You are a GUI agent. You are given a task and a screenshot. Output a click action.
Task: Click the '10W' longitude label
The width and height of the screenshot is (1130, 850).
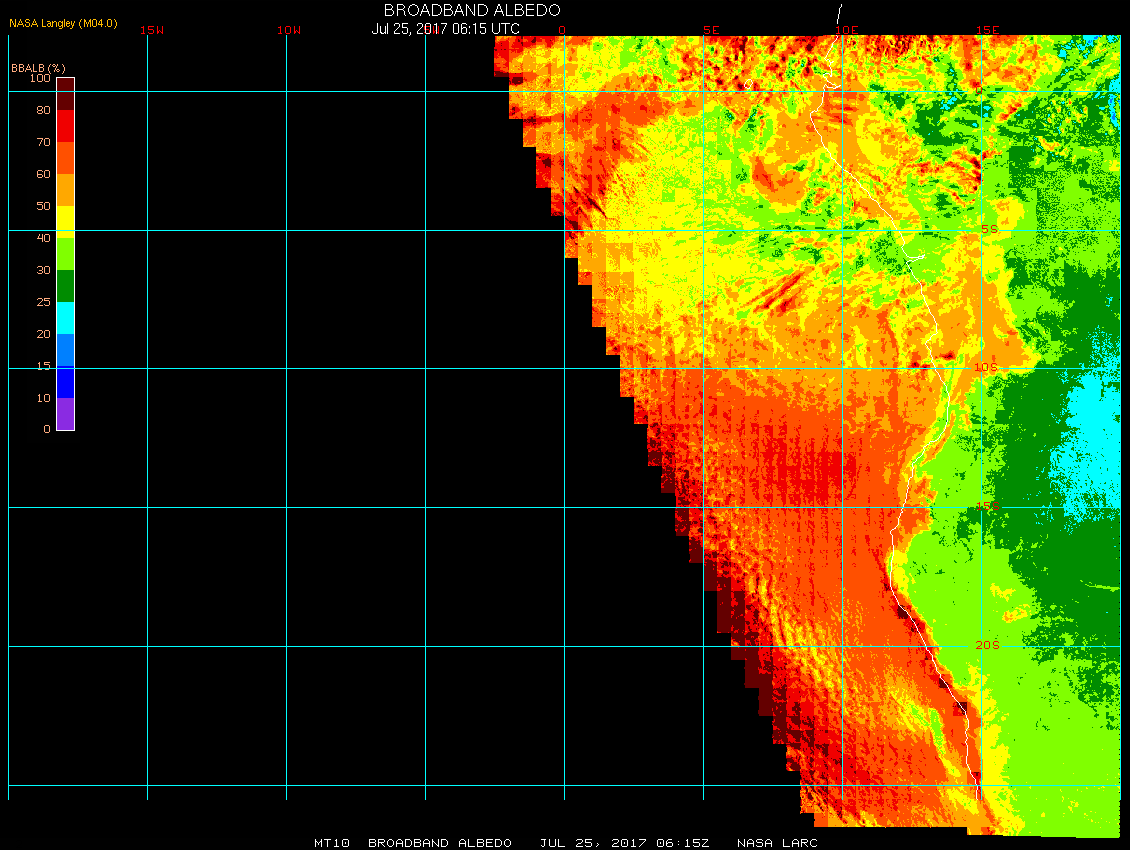point(289,30)
